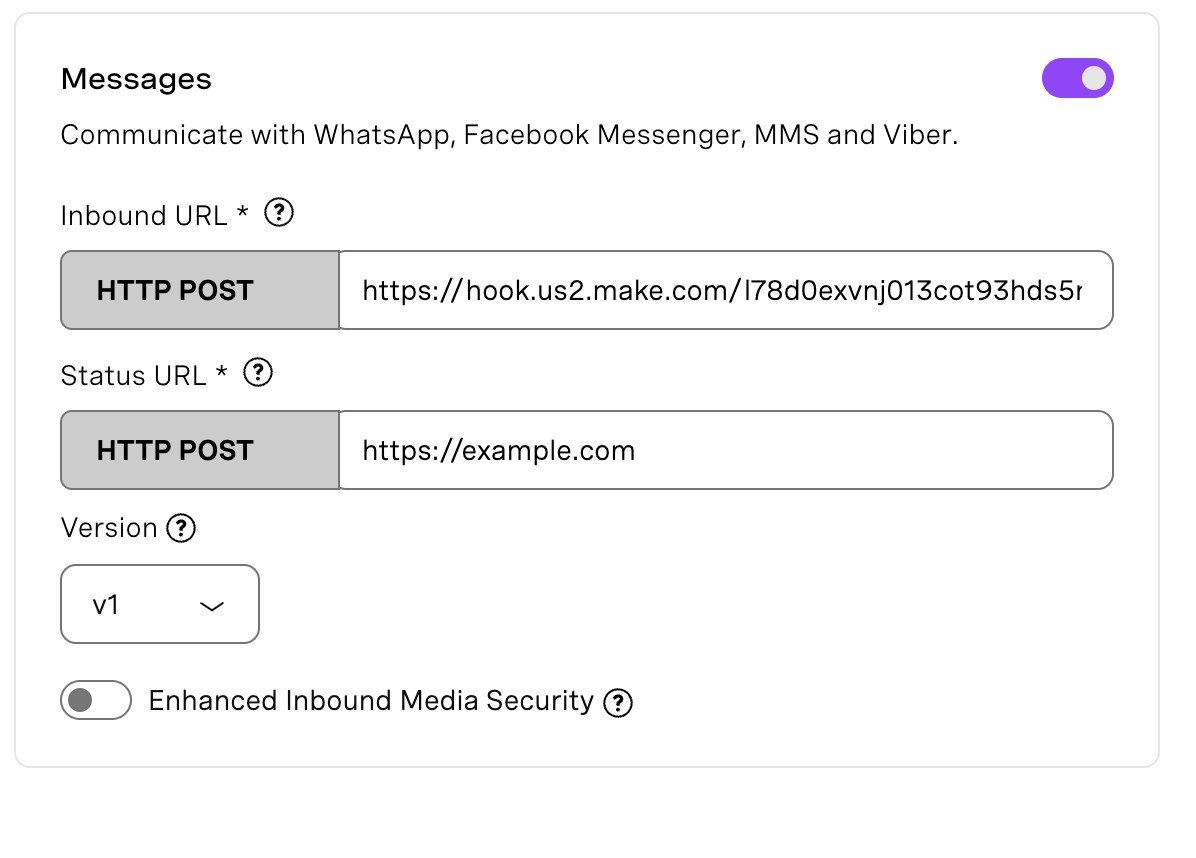The height and width of the screenshot is (858, 1196).
Task: Click the Enhanced Inbound Media Security help icon
Action: (617, 702)
